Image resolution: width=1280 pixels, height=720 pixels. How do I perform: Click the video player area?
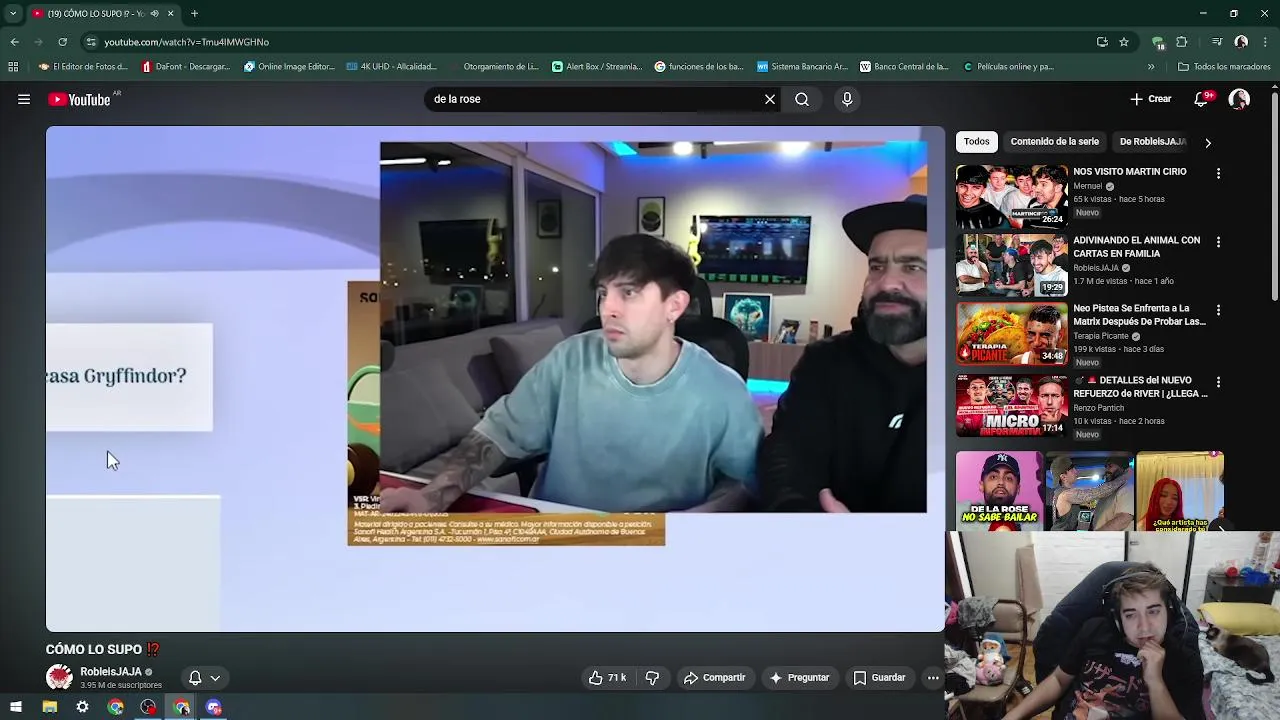tap(495, 379)
